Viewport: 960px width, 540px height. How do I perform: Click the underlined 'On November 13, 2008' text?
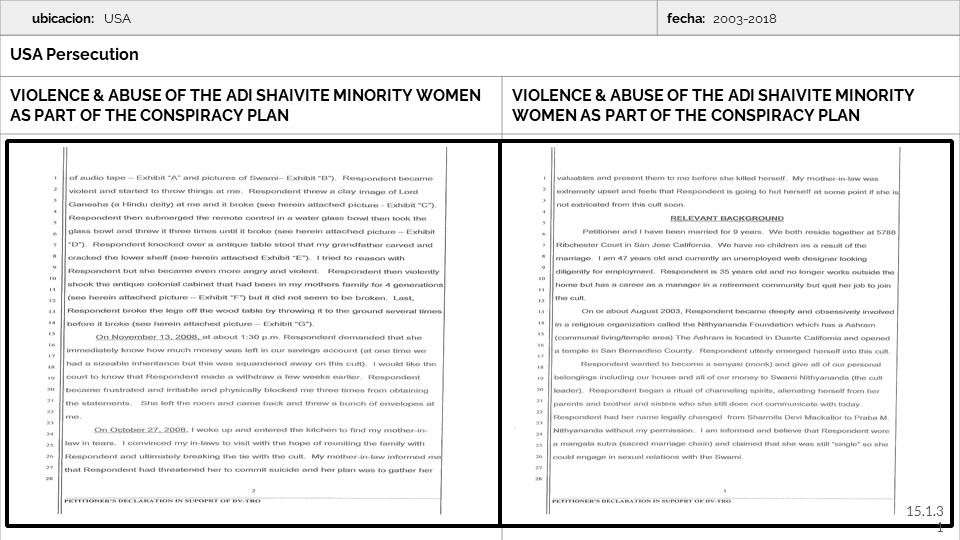[139, 337]
